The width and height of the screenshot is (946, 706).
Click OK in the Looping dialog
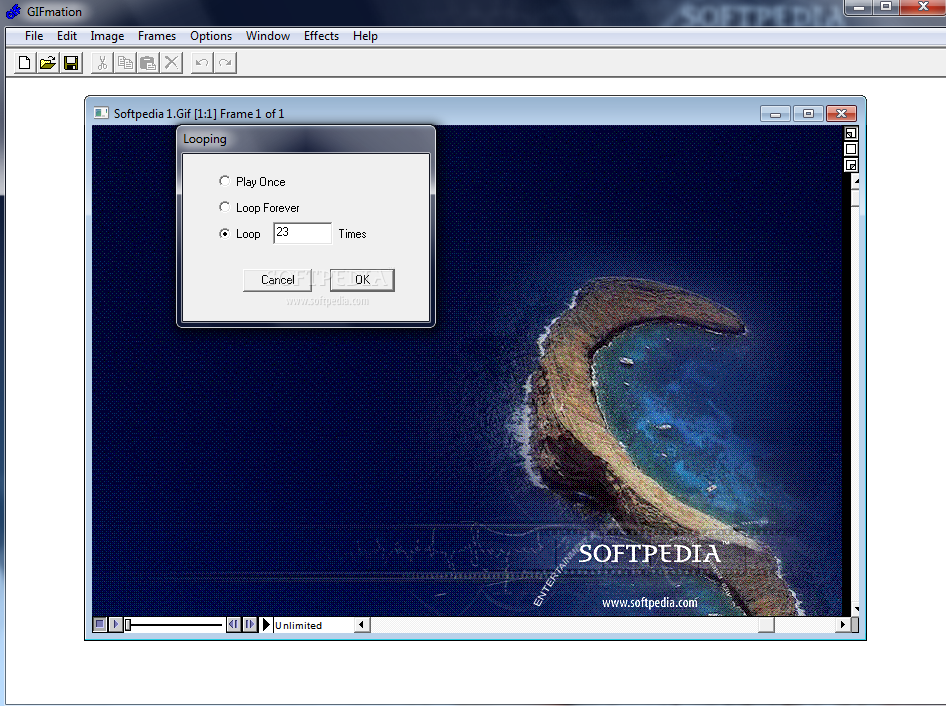(362, 280)
